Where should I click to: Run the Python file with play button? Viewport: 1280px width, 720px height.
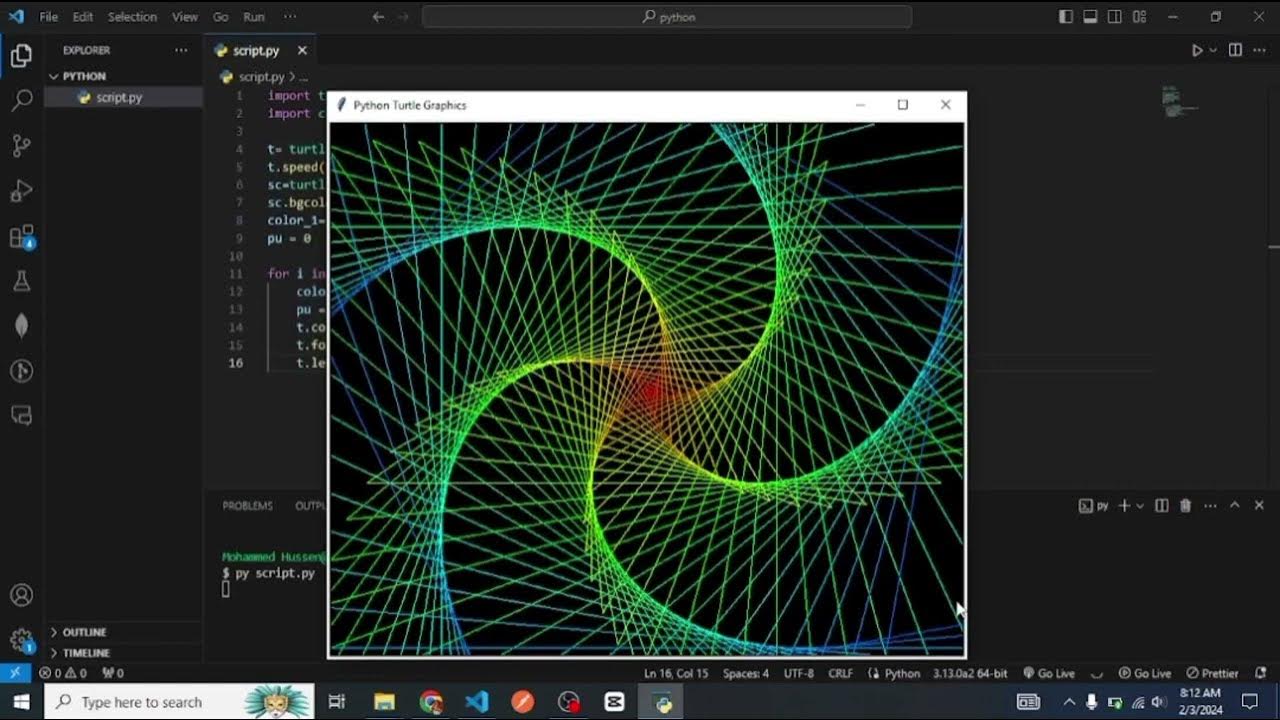(x=1196, y=50)
